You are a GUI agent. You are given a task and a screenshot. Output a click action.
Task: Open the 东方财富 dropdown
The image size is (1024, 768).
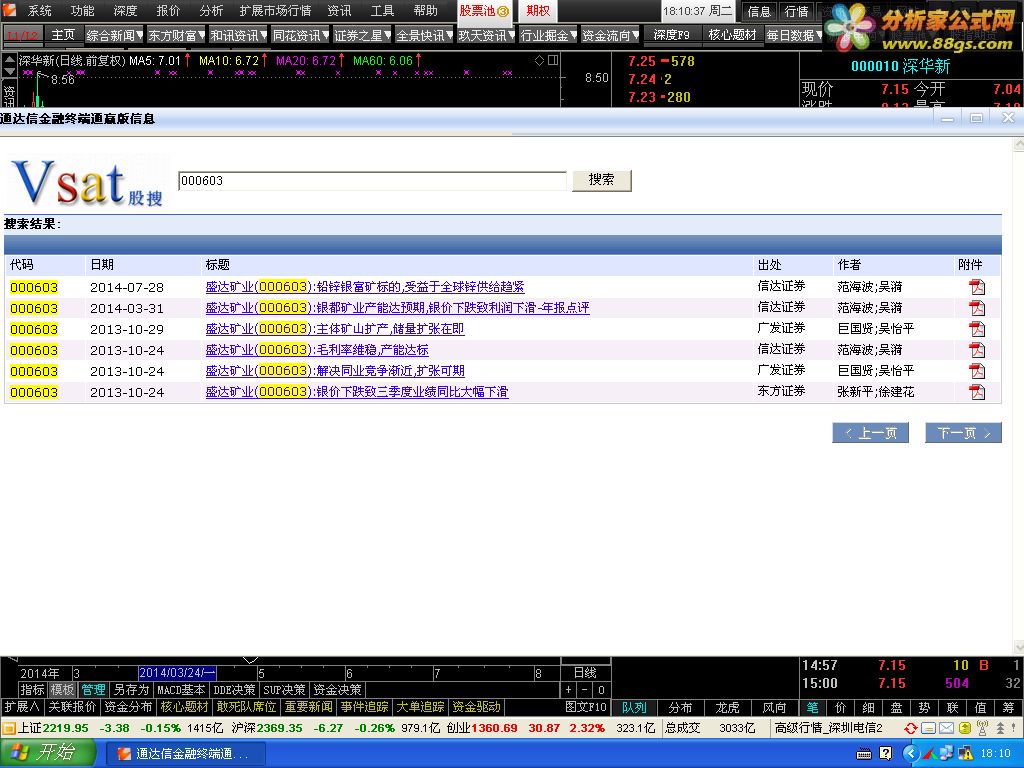176,35
